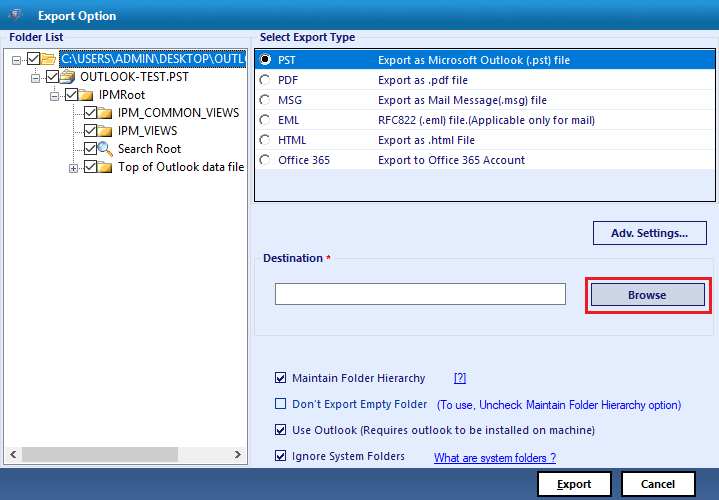Click the Destination path input field
Screen dimensions: 719x500
pos(420,294)
